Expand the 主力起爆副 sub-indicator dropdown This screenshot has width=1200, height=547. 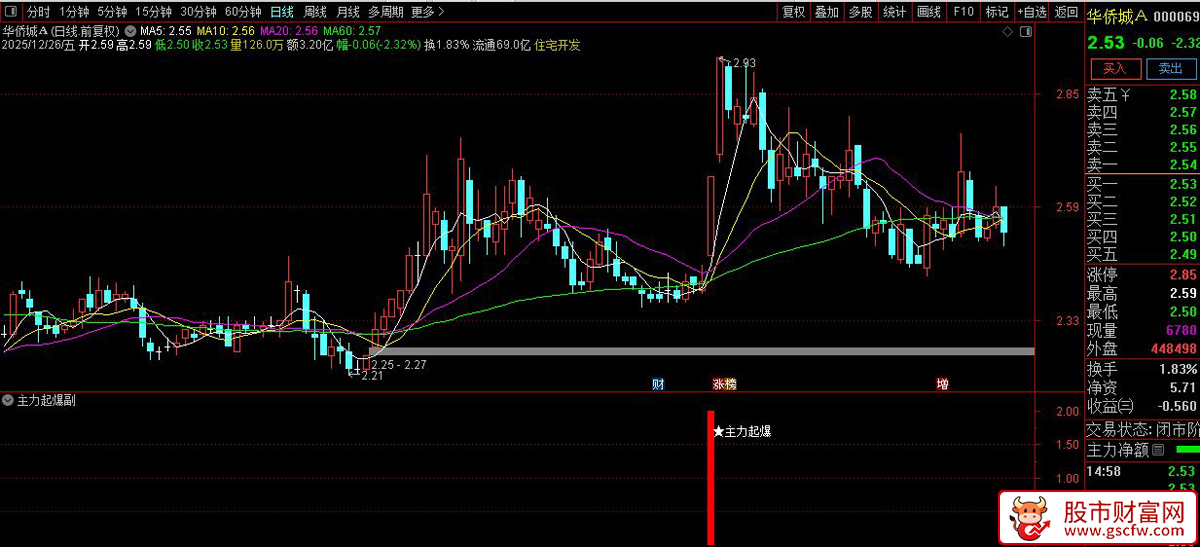pyautogui.click(x=9, y=400)
